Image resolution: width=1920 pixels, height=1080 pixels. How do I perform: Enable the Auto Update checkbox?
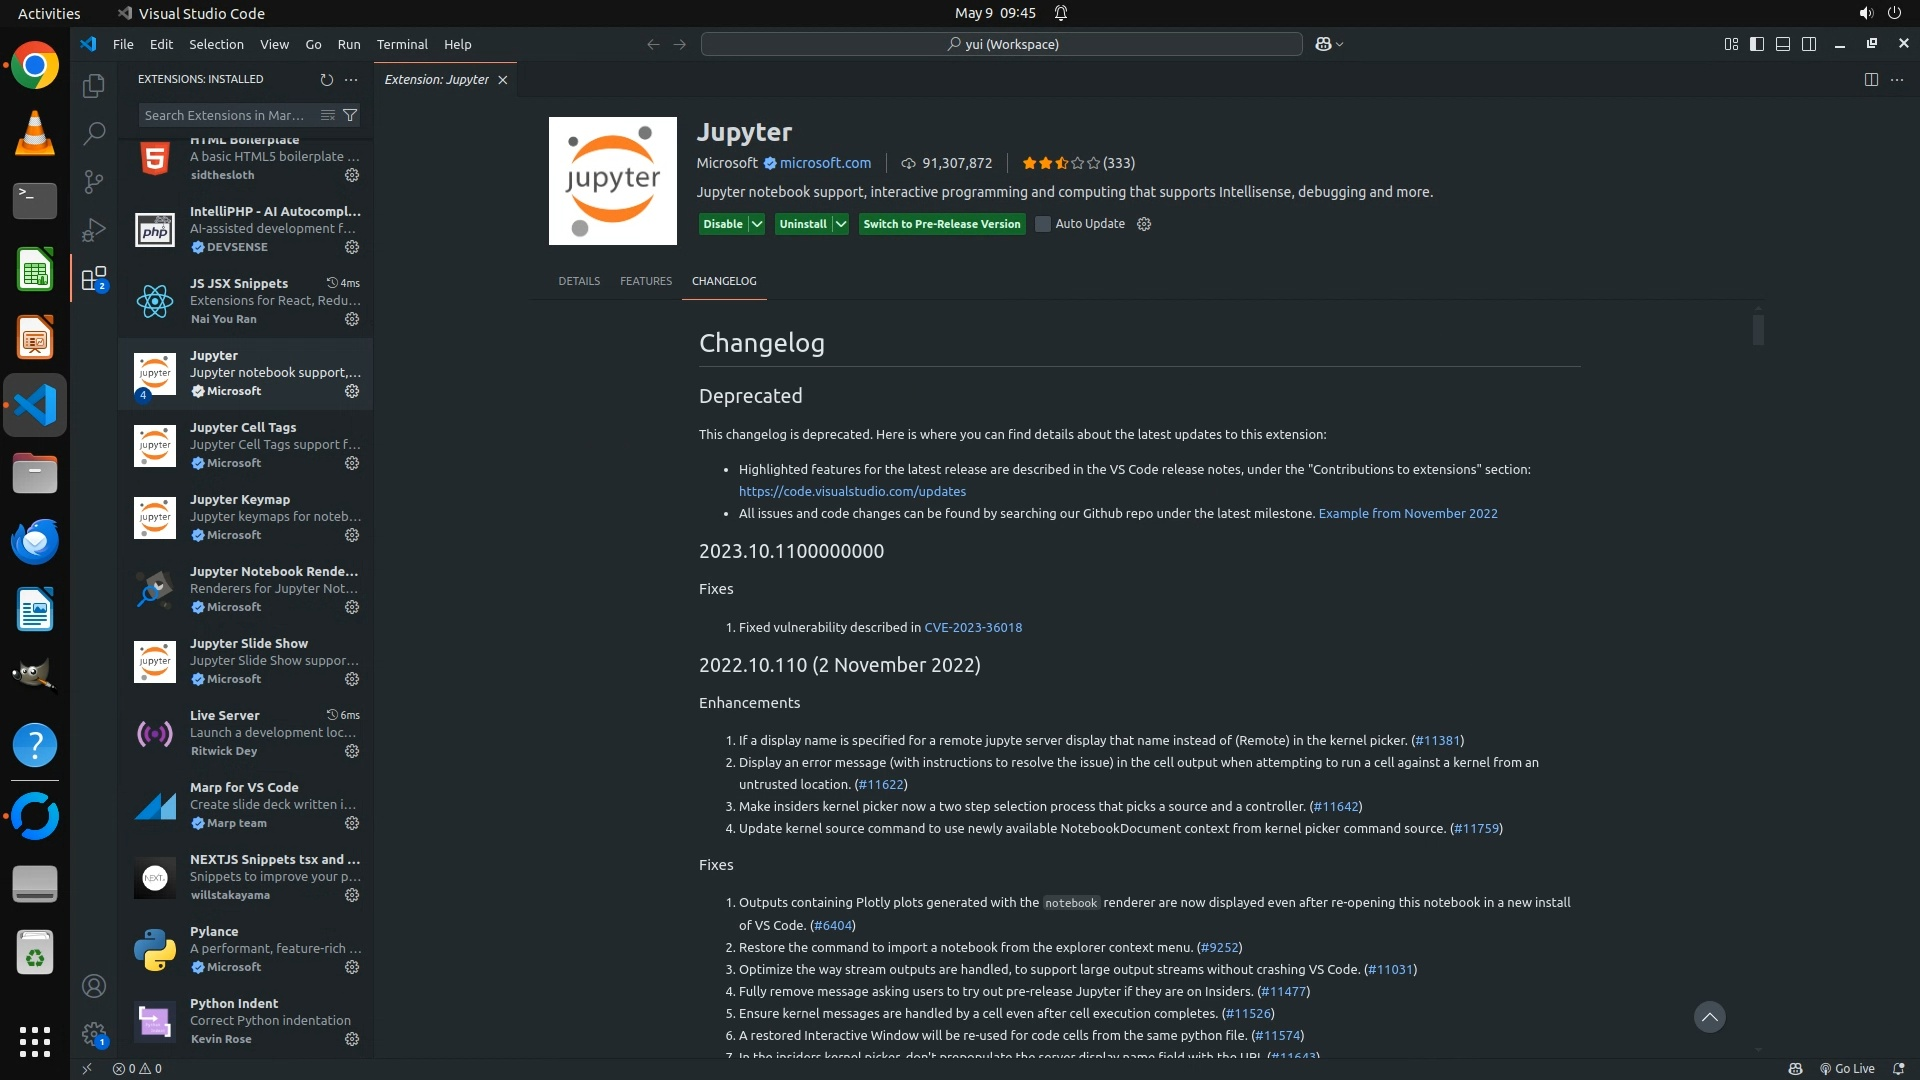pos(1043,224)
